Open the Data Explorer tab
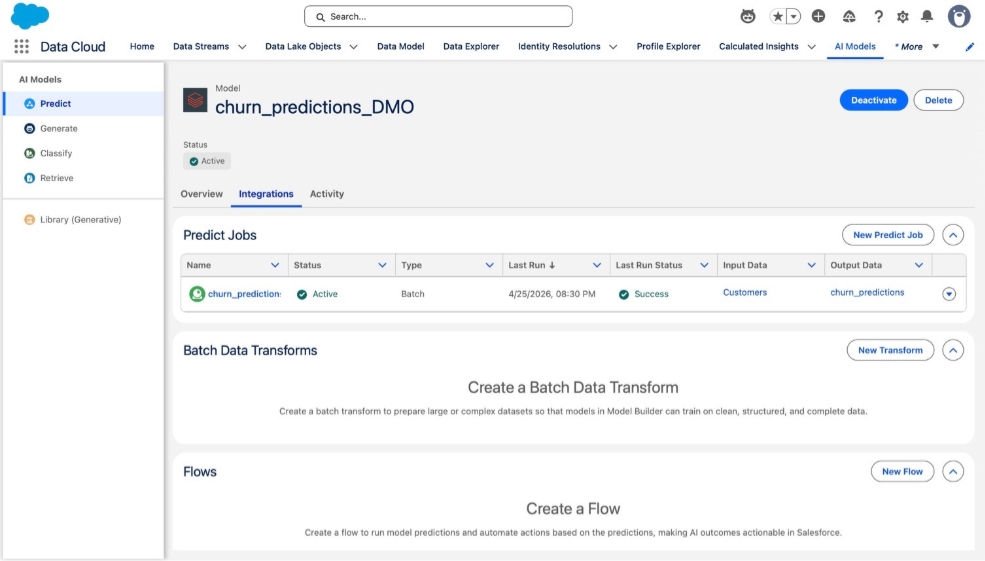The height and width of the screenshot is (561, 985). [x=471, y=46]
